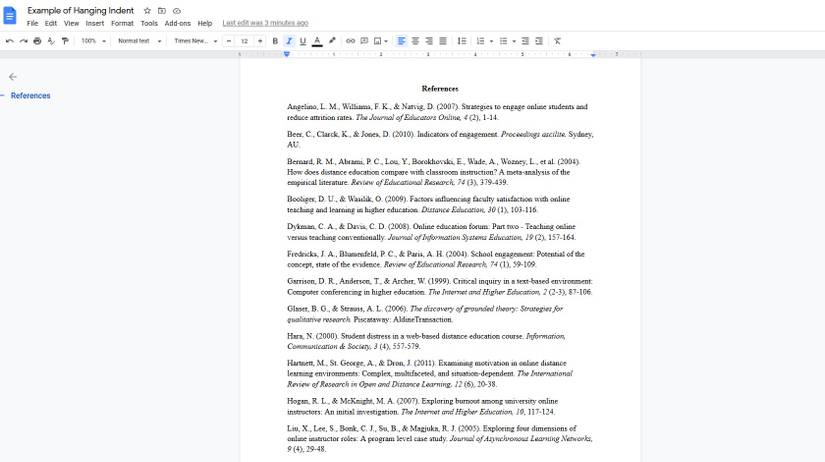Image resolution: width=825 pixels, height=462 pixels.
Task: Print the document with printer icon
Action: coord(37,41)
